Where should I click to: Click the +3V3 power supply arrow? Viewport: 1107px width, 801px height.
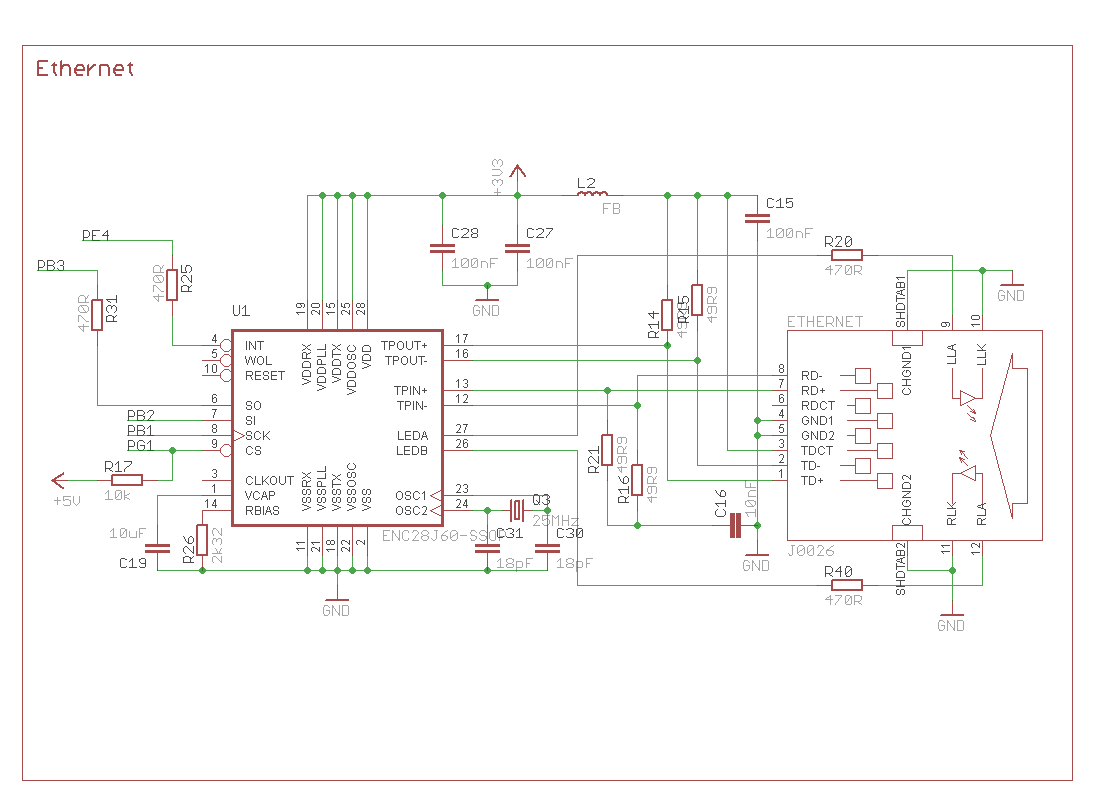[517, 170]
